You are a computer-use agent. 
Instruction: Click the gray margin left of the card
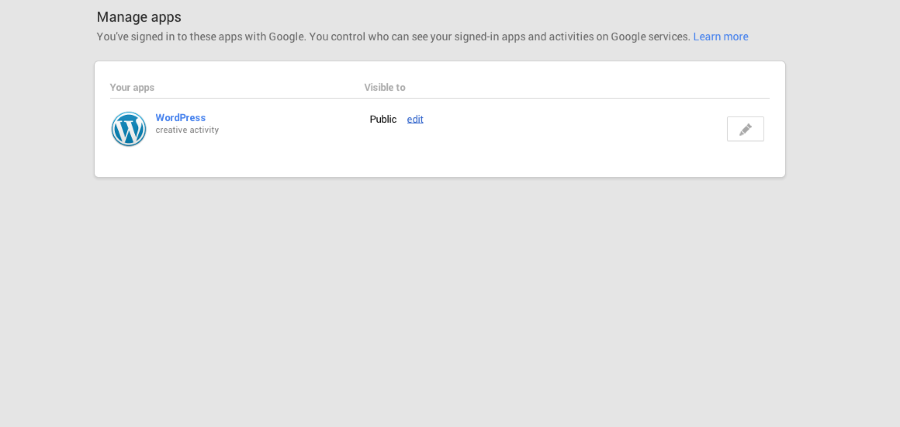(x=47, y=120)
